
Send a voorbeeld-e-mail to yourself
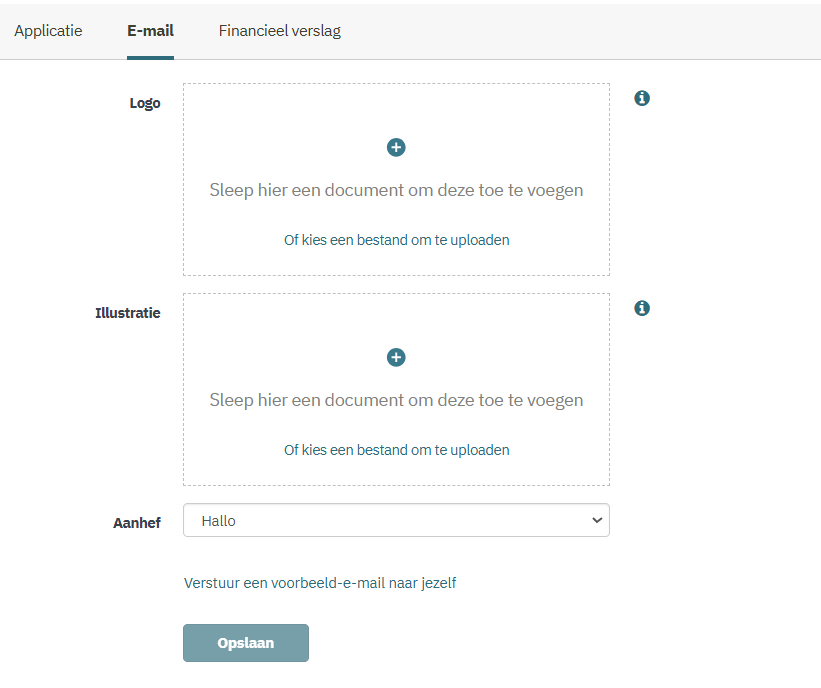coord(320,583)
